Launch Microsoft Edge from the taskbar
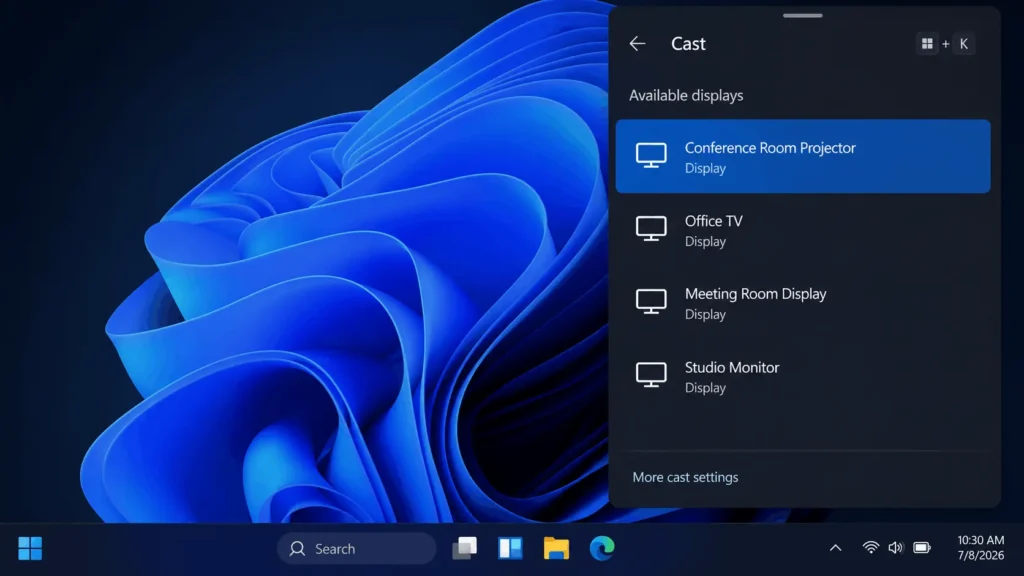Image resolution: width=1024 pixels, height=576 pixels. (x=601, y=549)
